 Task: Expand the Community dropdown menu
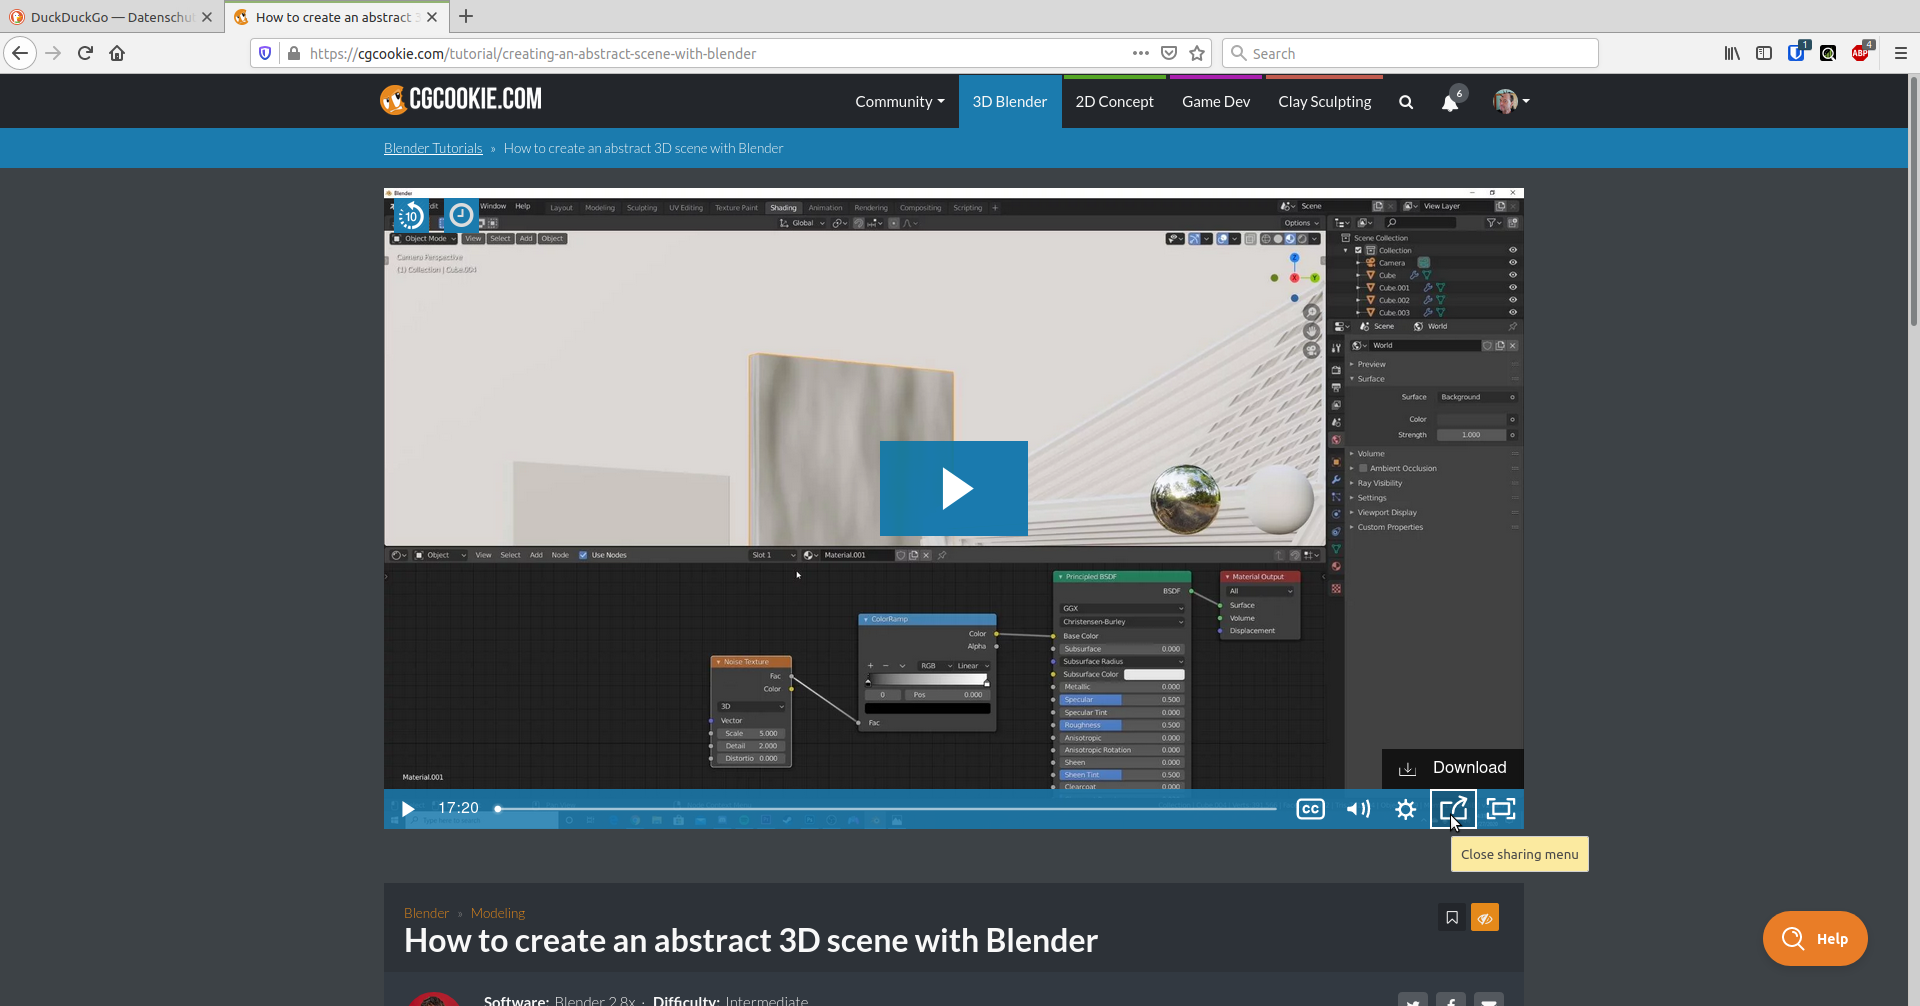click(899, 101)
